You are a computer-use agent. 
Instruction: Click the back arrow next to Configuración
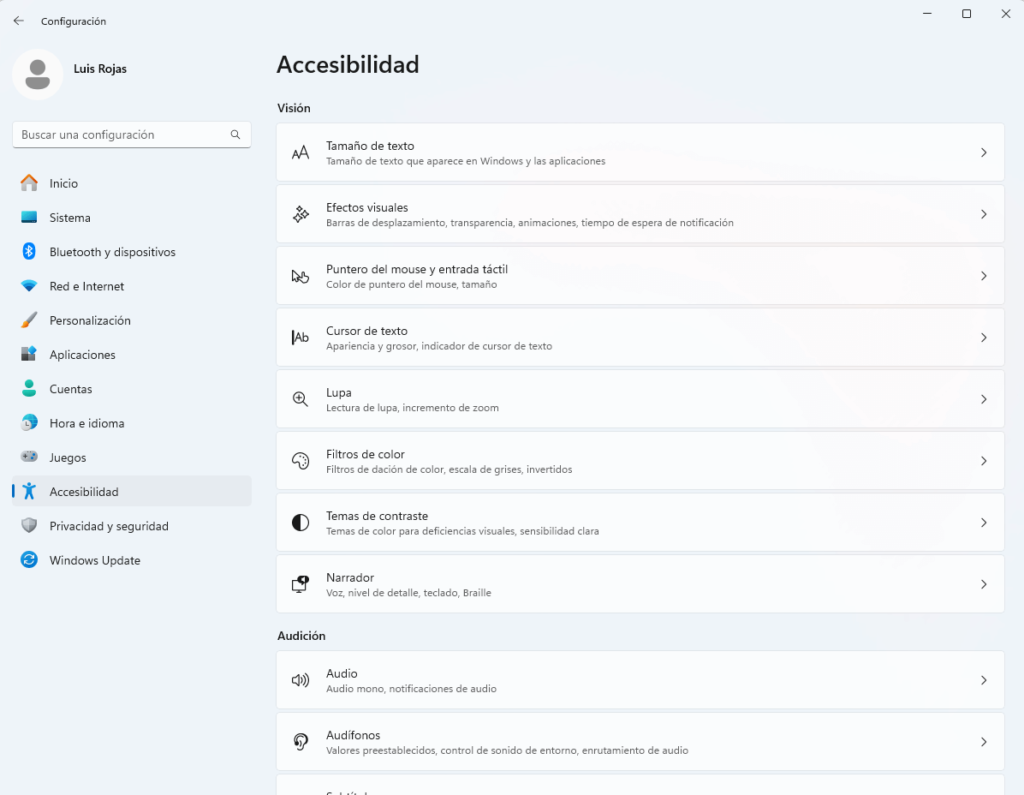tap(18, 21)
